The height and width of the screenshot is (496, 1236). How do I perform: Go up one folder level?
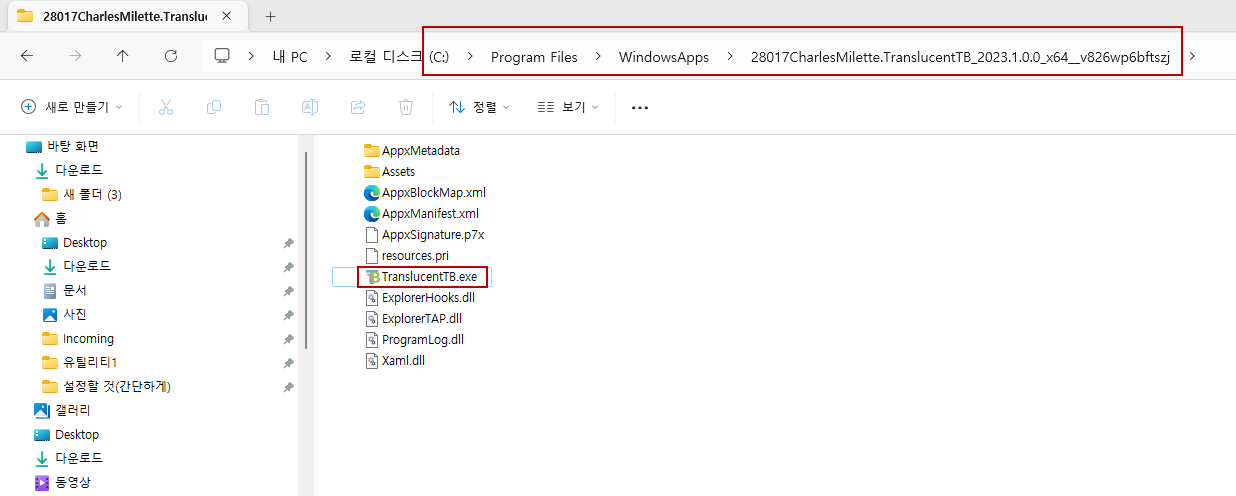point(123,56)
